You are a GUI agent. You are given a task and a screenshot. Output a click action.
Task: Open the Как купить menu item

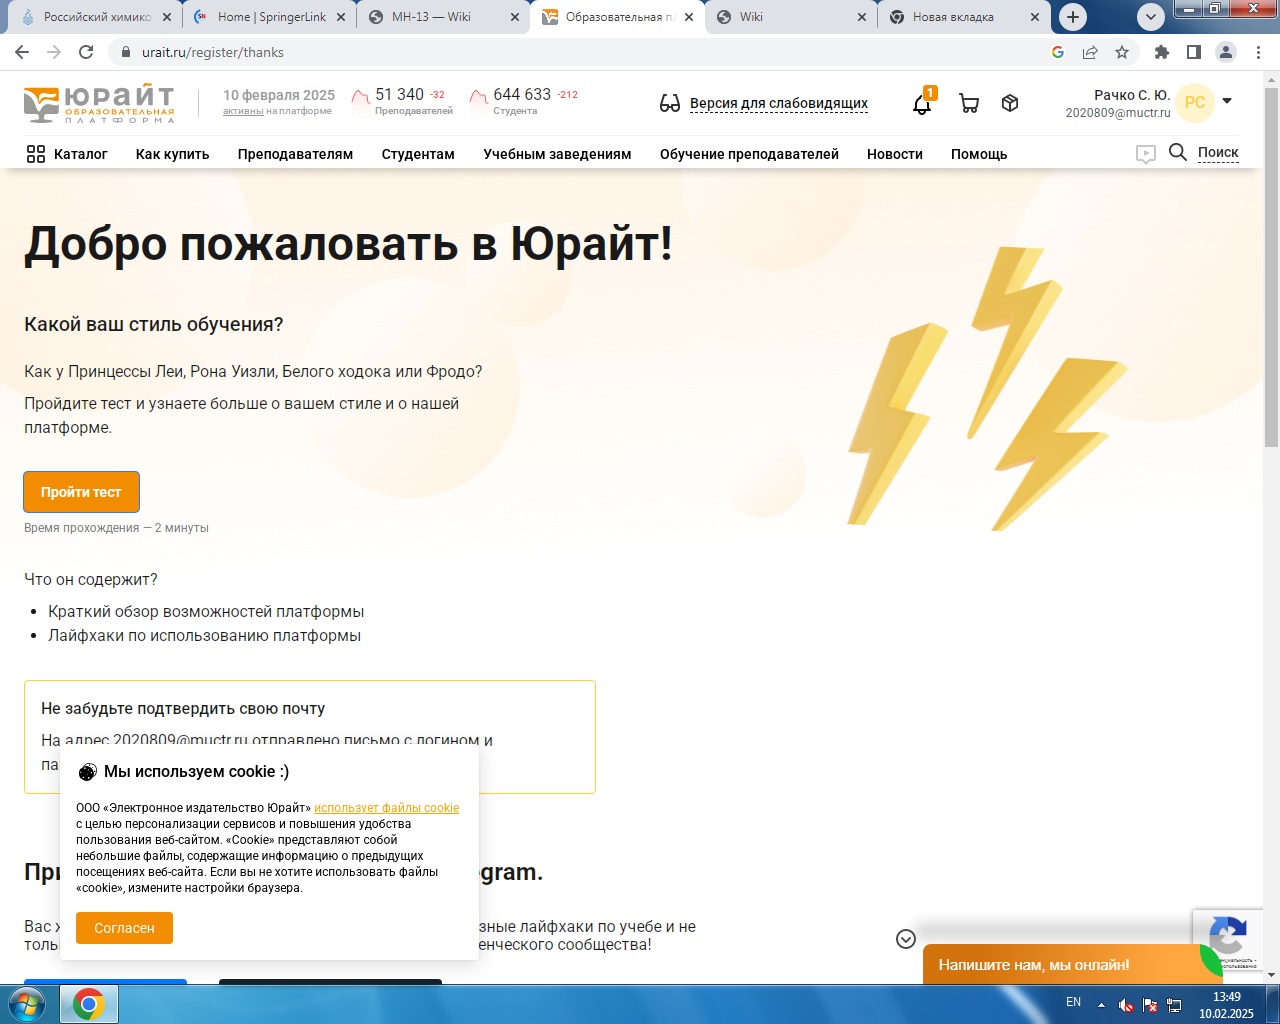(x=173, y=154)
